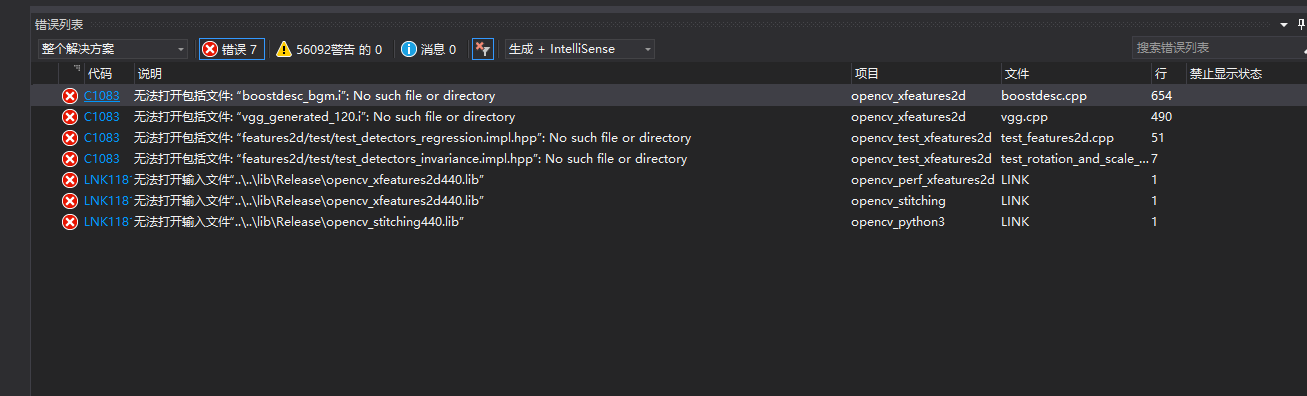Open C1083 link for test_detectors_regression.impl.hpp error

coord(101,138)
